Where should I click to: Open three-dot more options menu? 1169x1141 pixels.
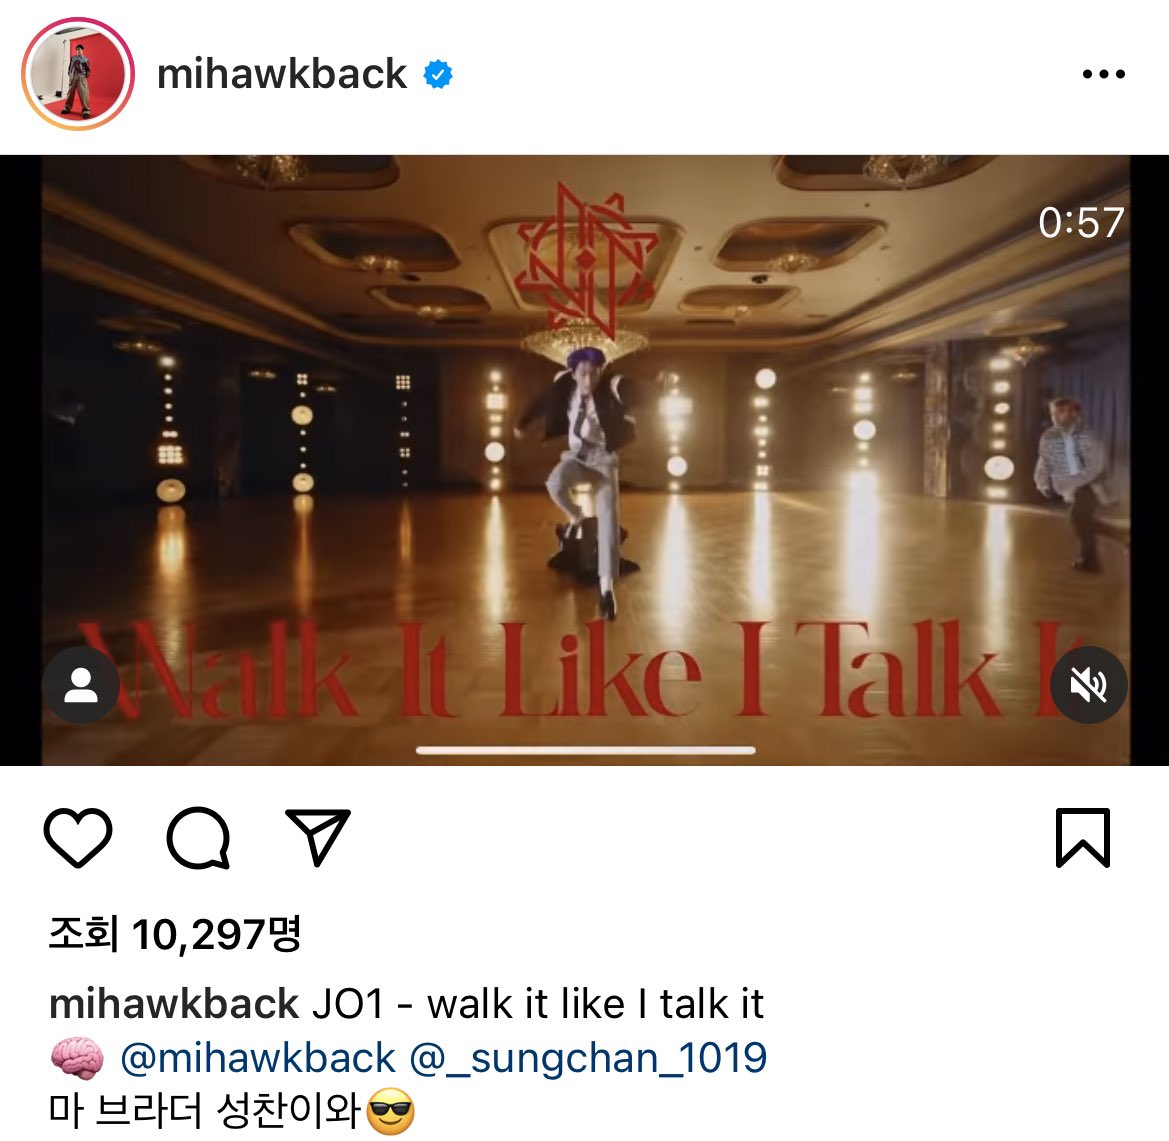point(1103,74)
